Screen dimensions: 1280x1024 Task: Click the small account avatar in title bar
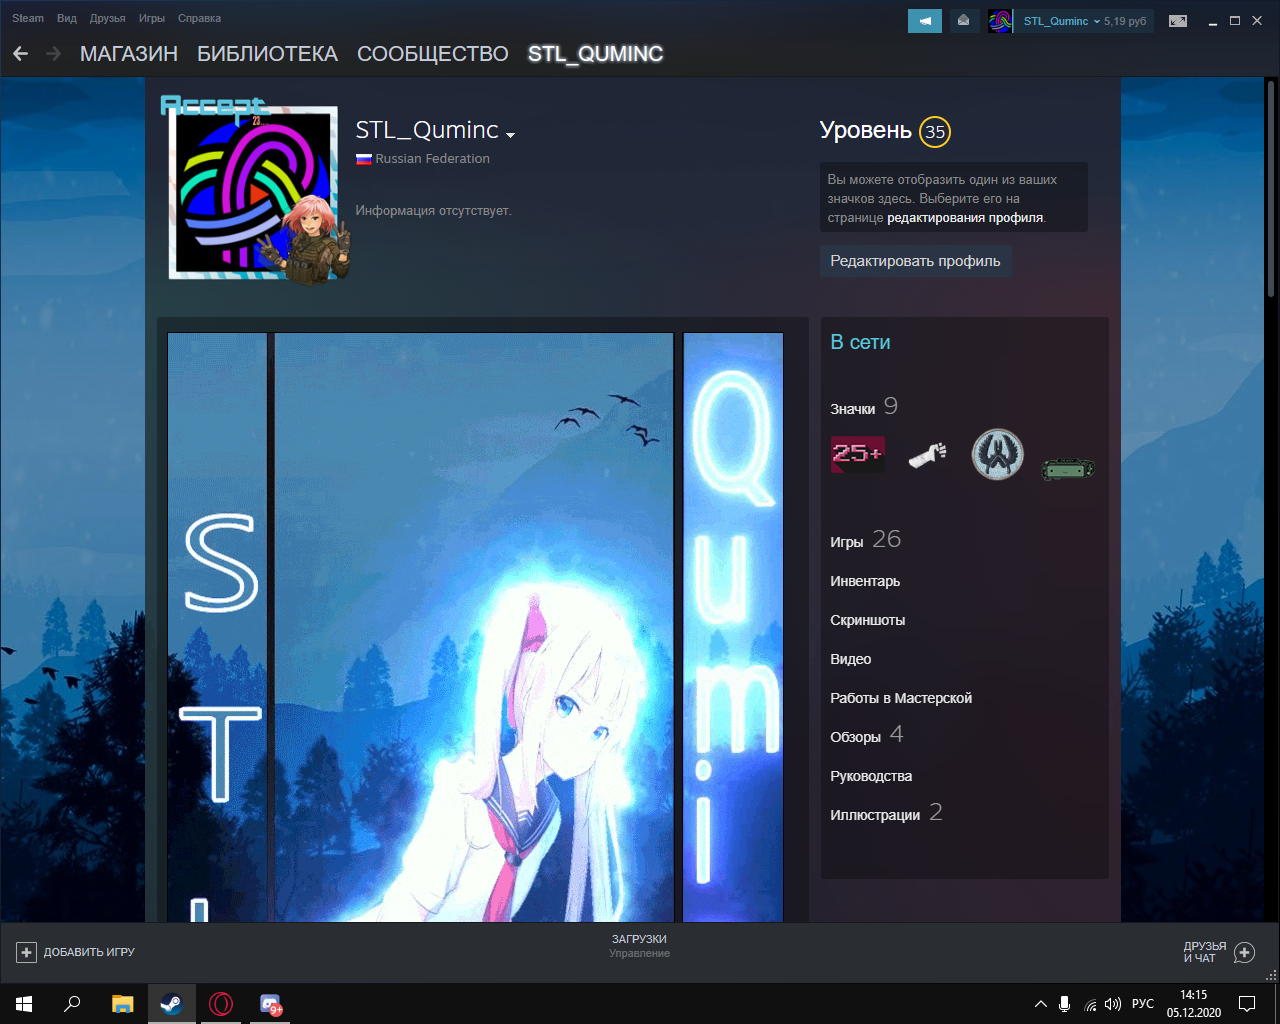(1000, 21)
